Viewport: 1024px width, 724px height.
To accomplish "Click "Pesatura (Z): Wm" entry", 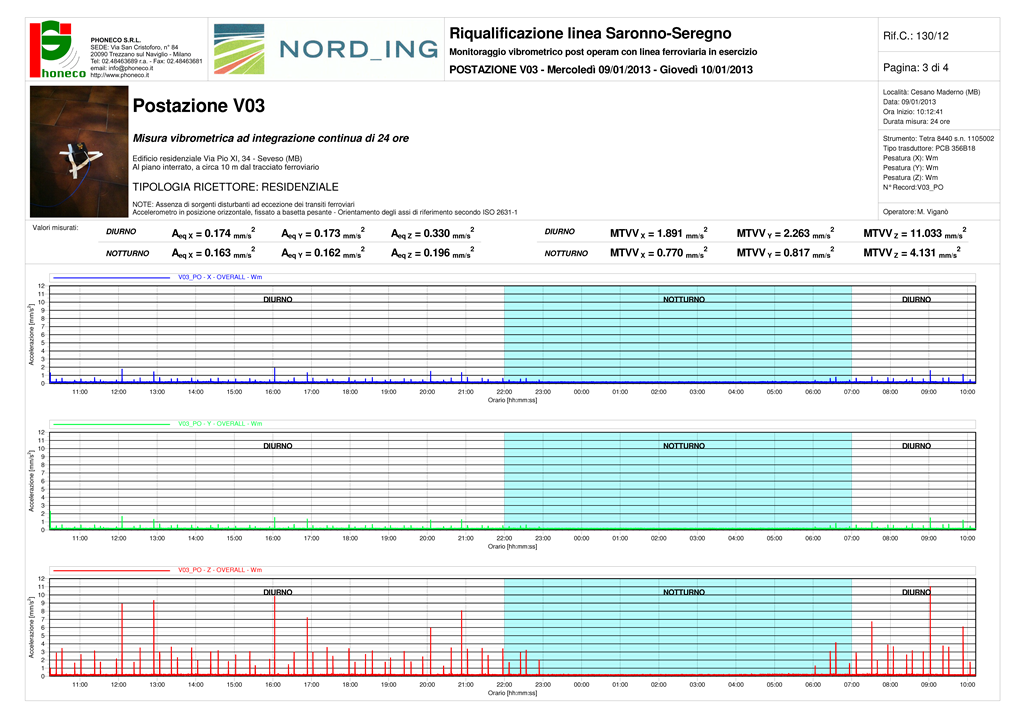I will tap(910, 178).
